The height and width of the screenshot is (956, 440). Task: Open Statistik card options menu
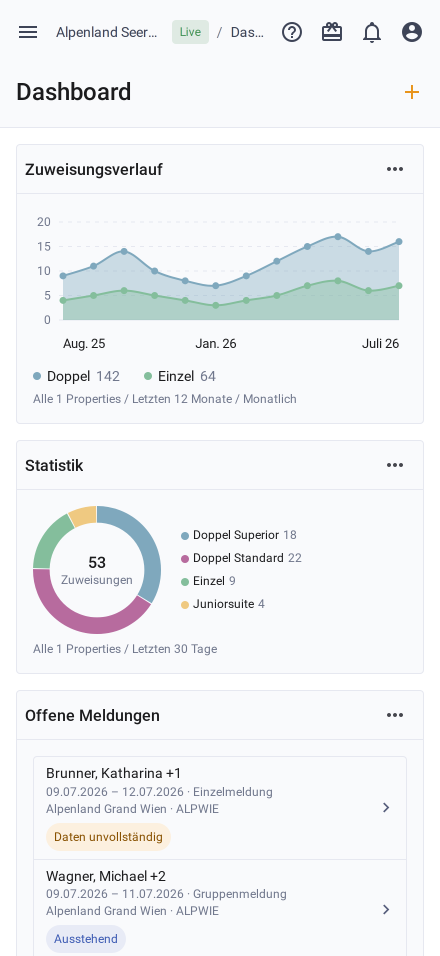coord(395,465)
